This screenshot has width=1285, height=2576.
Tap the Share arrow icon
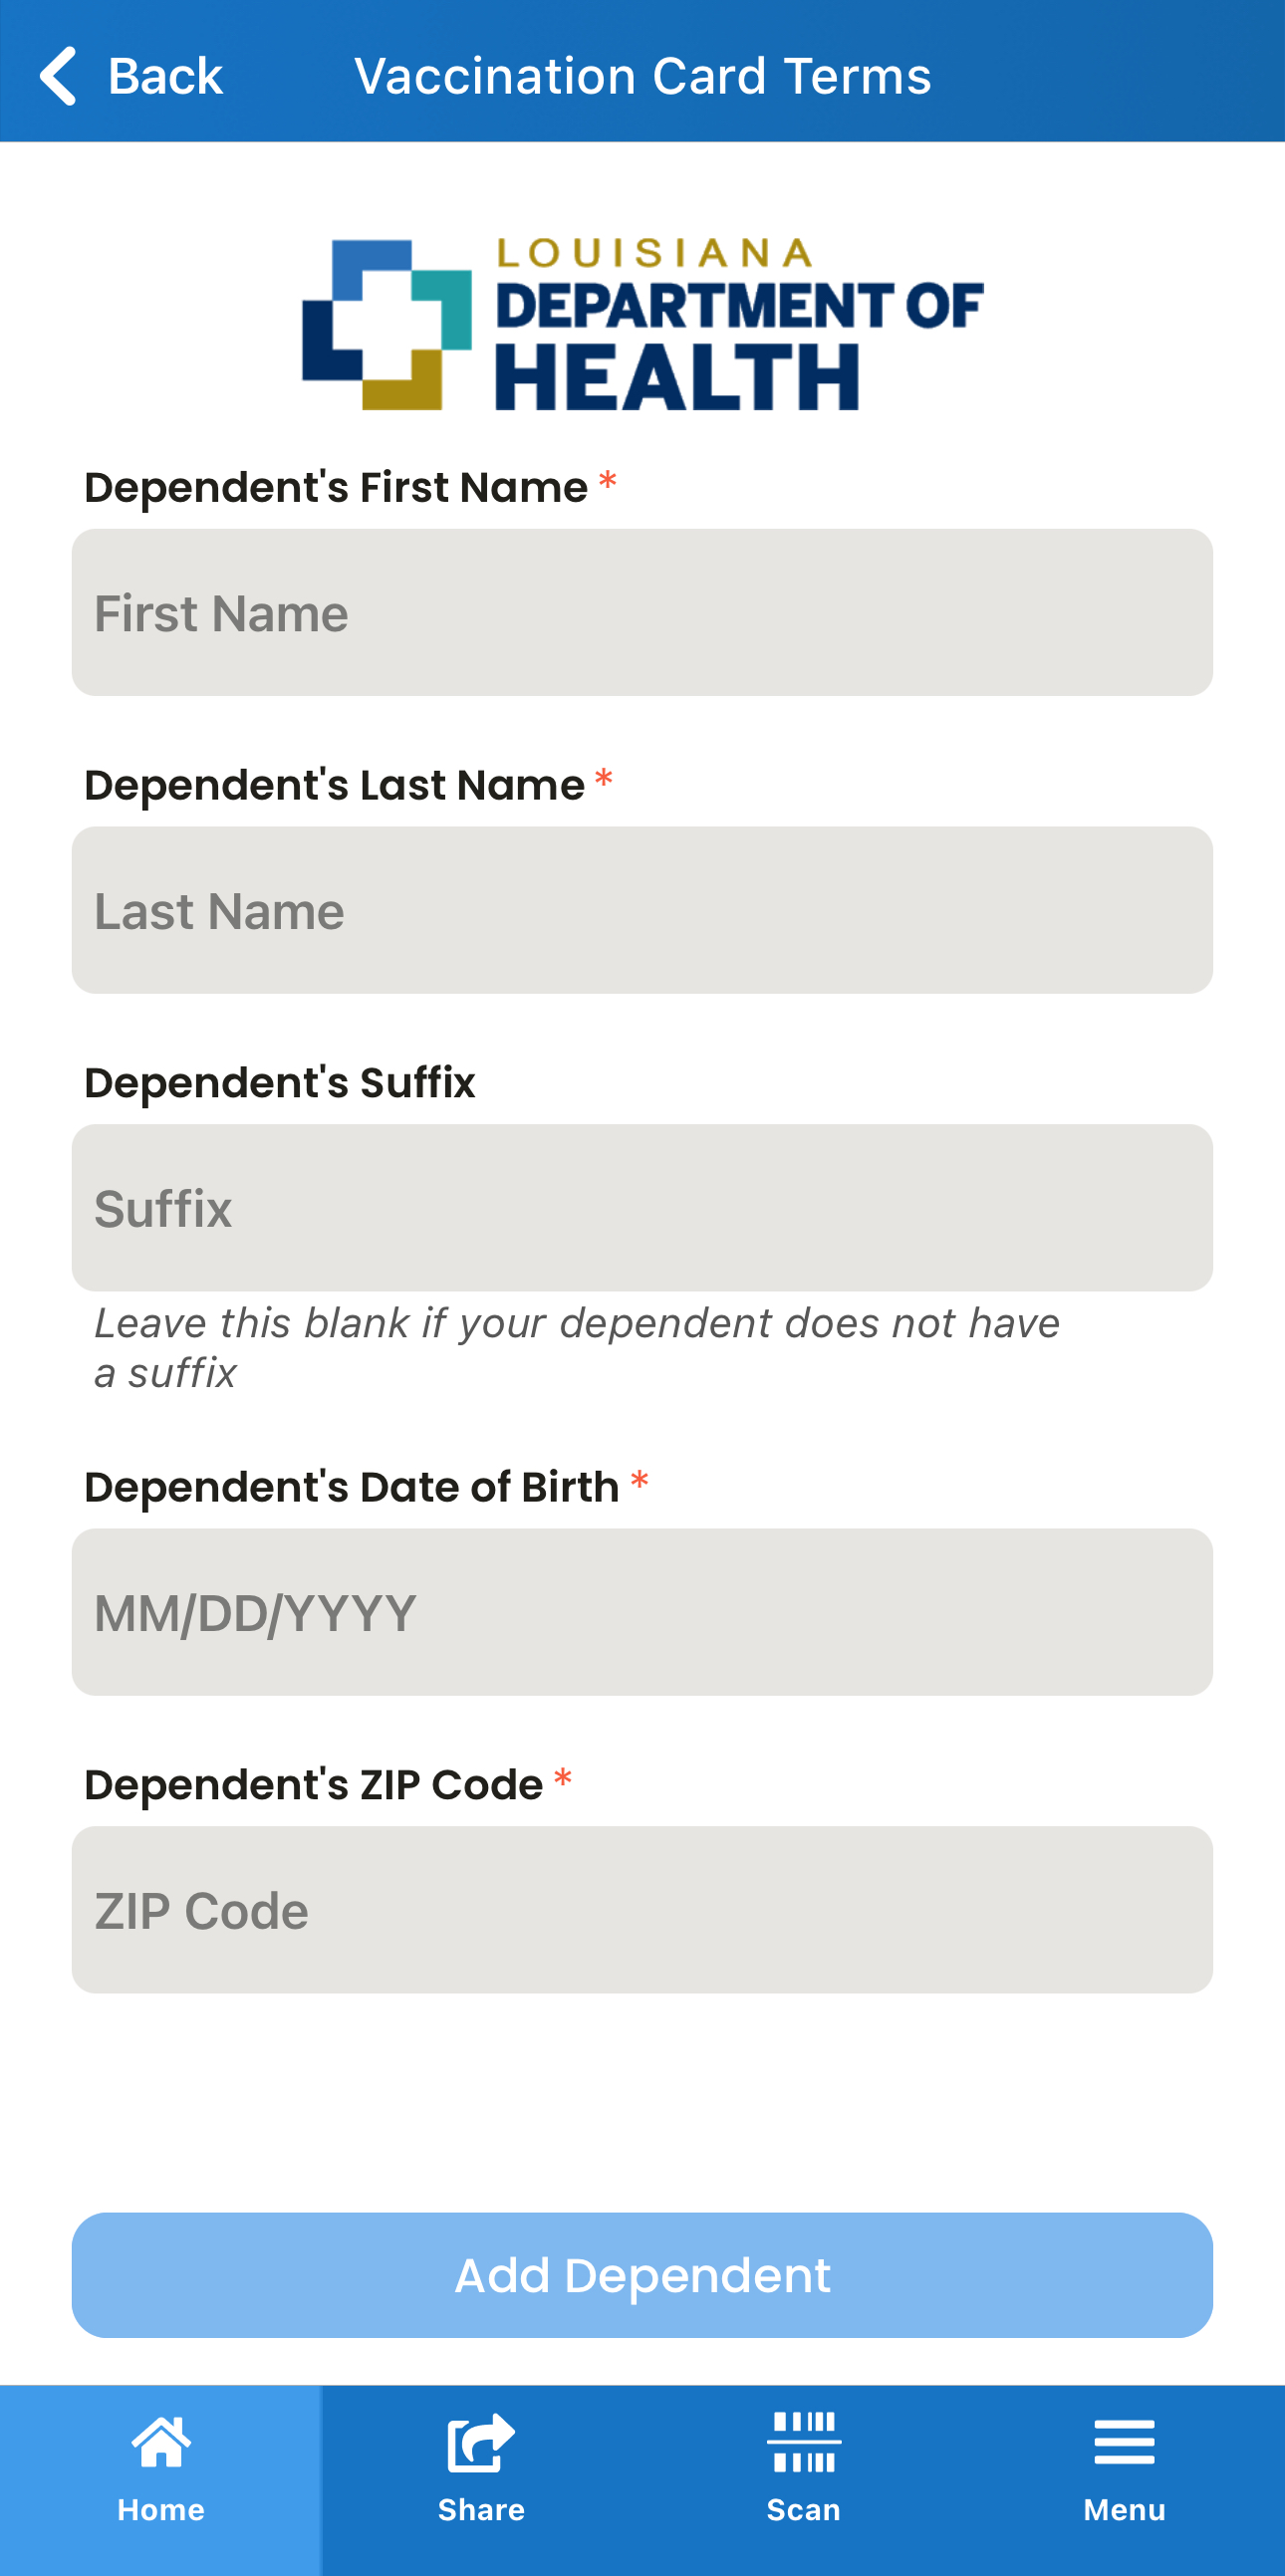(x=481, y=2441)
